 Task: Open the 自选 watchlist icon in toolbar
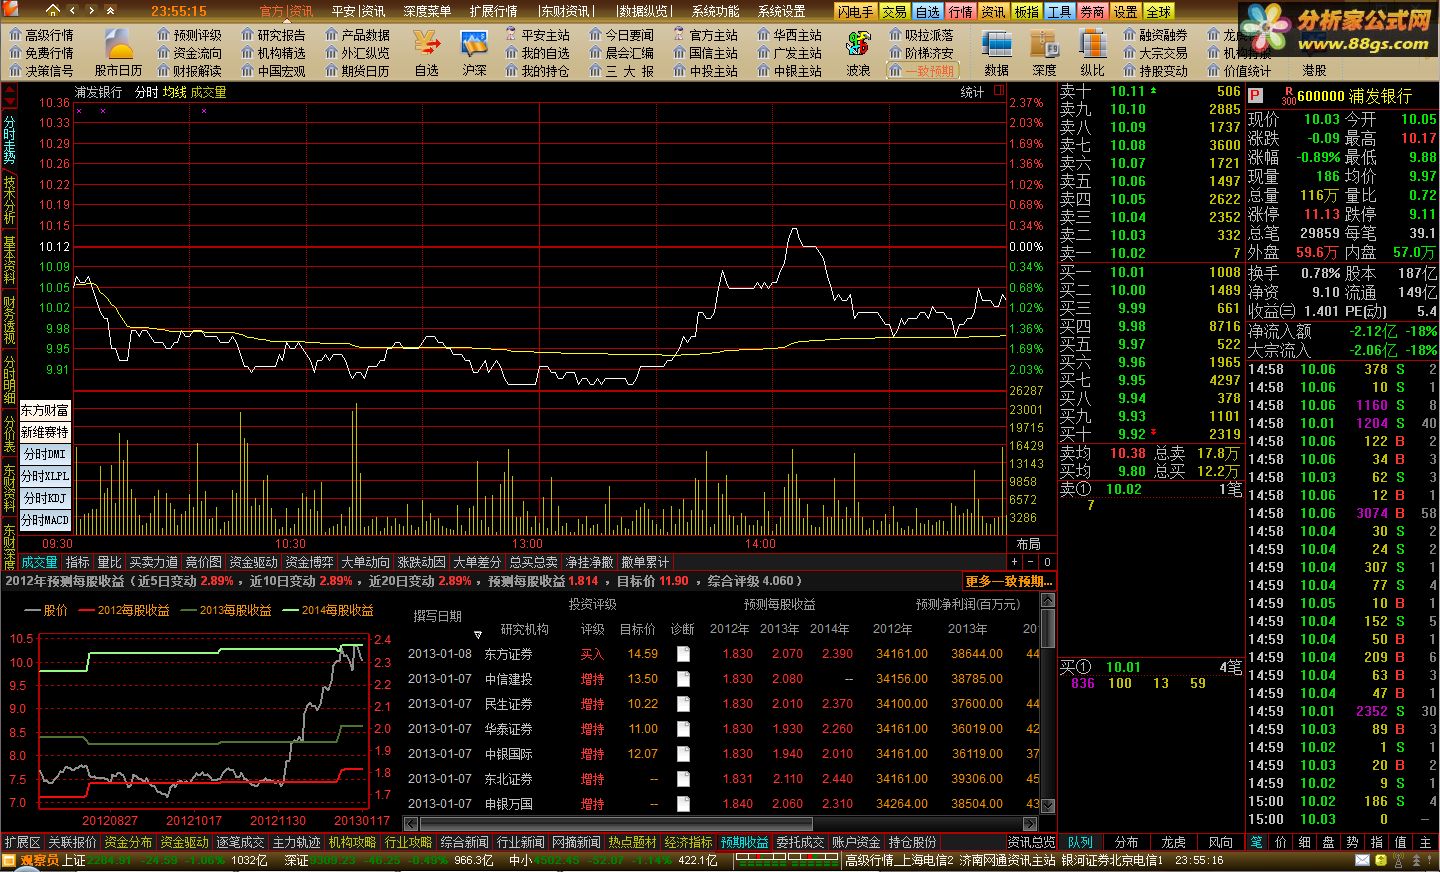(427, 53)
